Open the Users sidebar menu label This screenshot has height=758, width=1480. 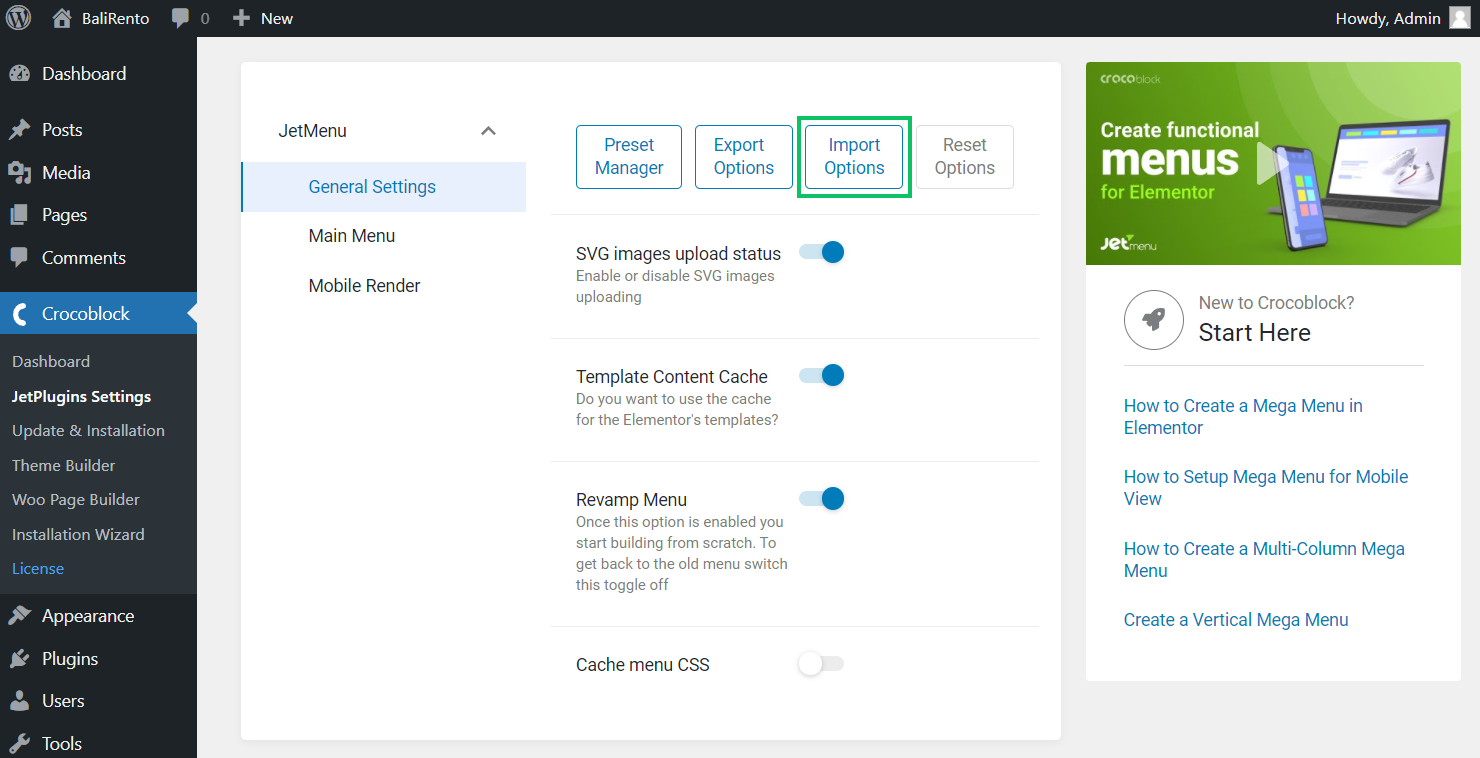pos(63,701)
